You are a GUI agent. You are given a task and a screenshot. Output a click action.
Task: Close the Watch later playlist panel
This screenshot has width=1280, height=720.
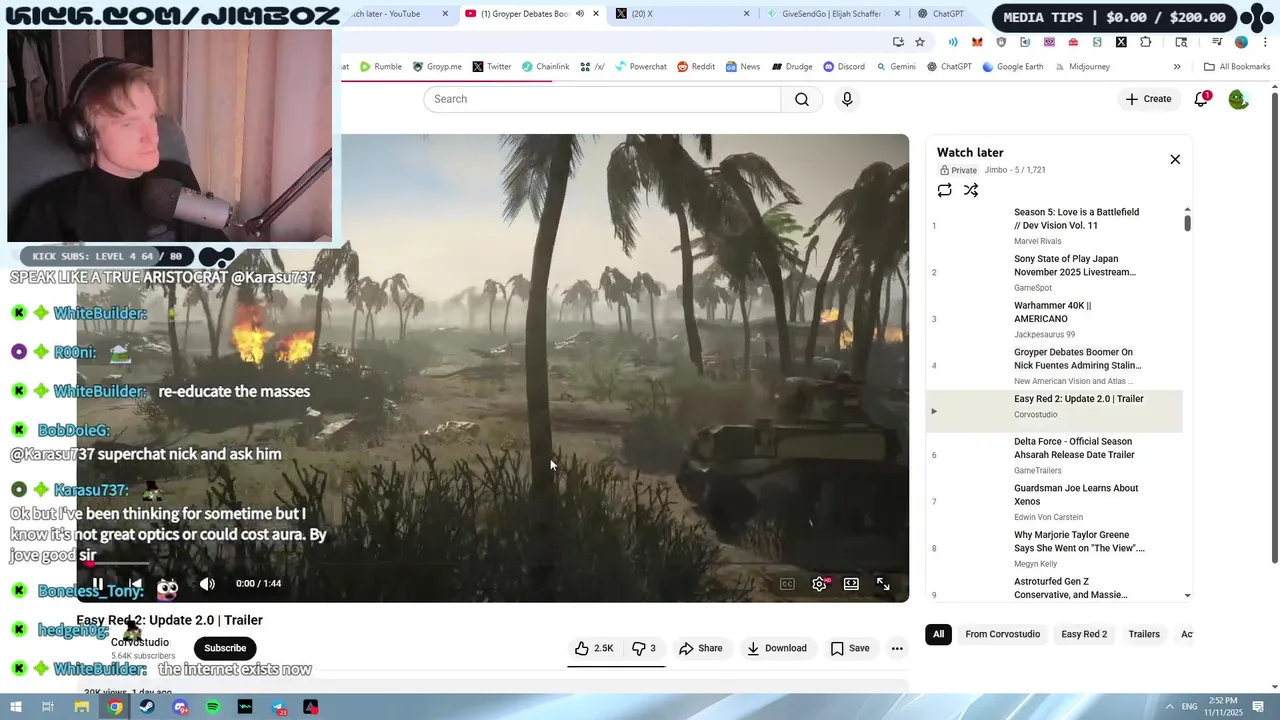(x=1175, y=159)
